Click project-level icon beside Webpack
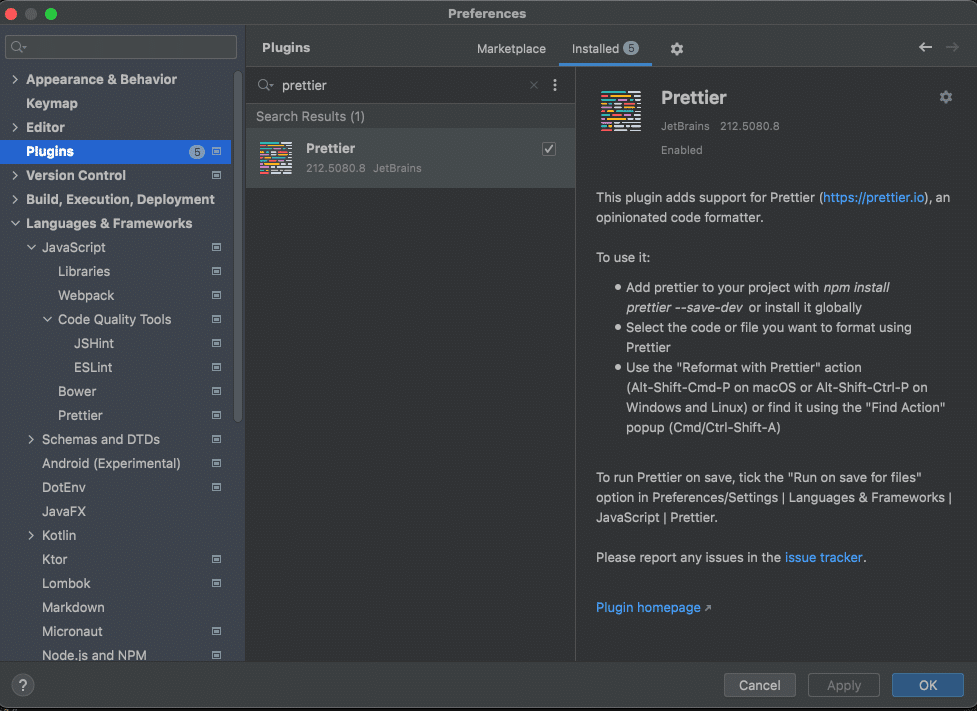The width and height of the screenshot is (977, 711). 217,295
